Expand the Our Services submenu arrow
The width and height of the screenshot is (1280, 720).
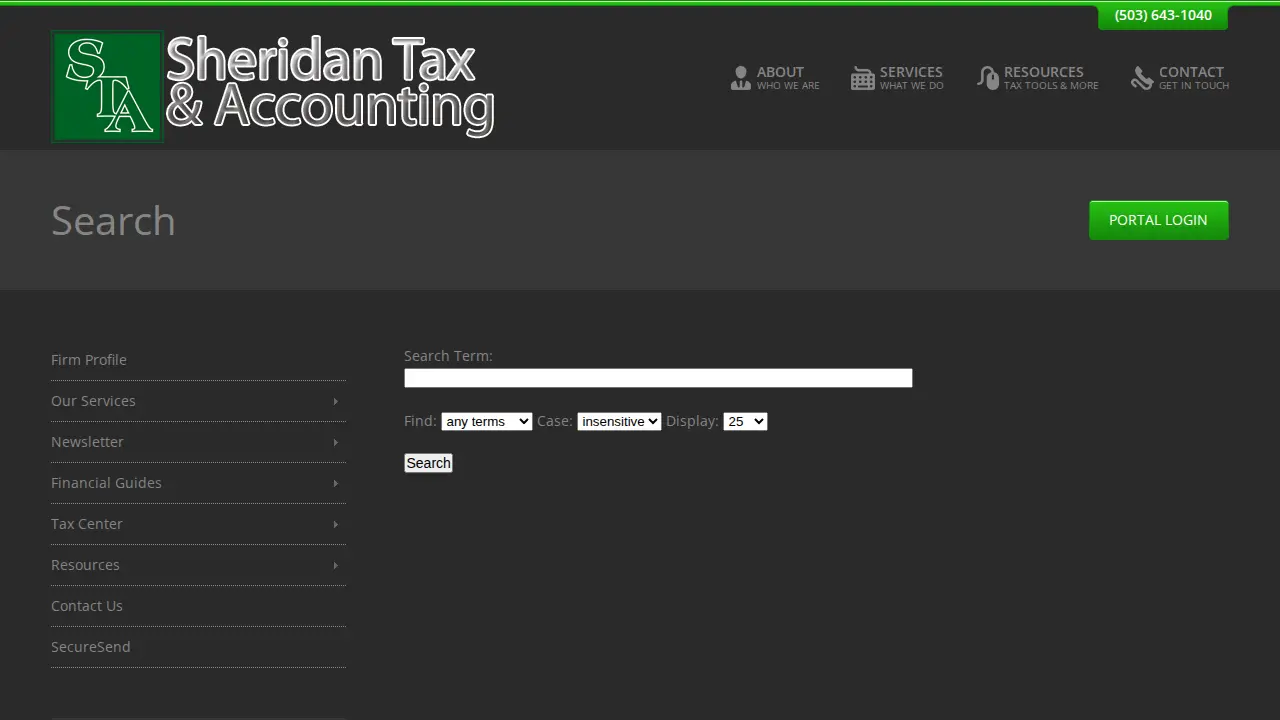335,401
